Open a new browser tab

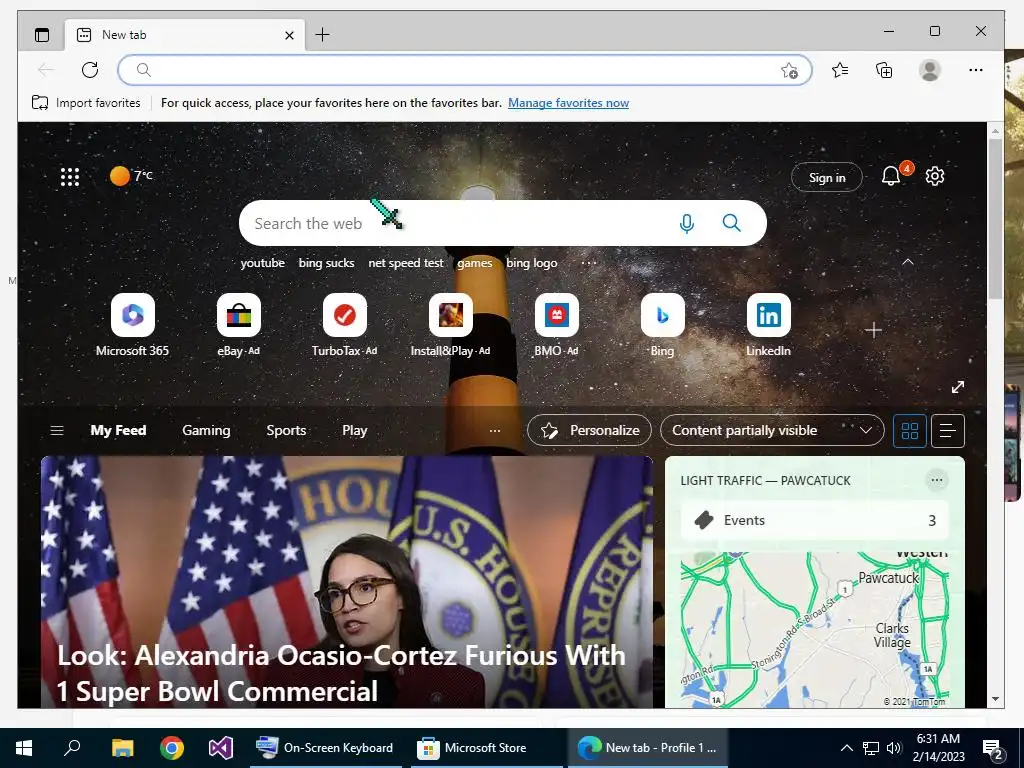(x=323, y=35)
